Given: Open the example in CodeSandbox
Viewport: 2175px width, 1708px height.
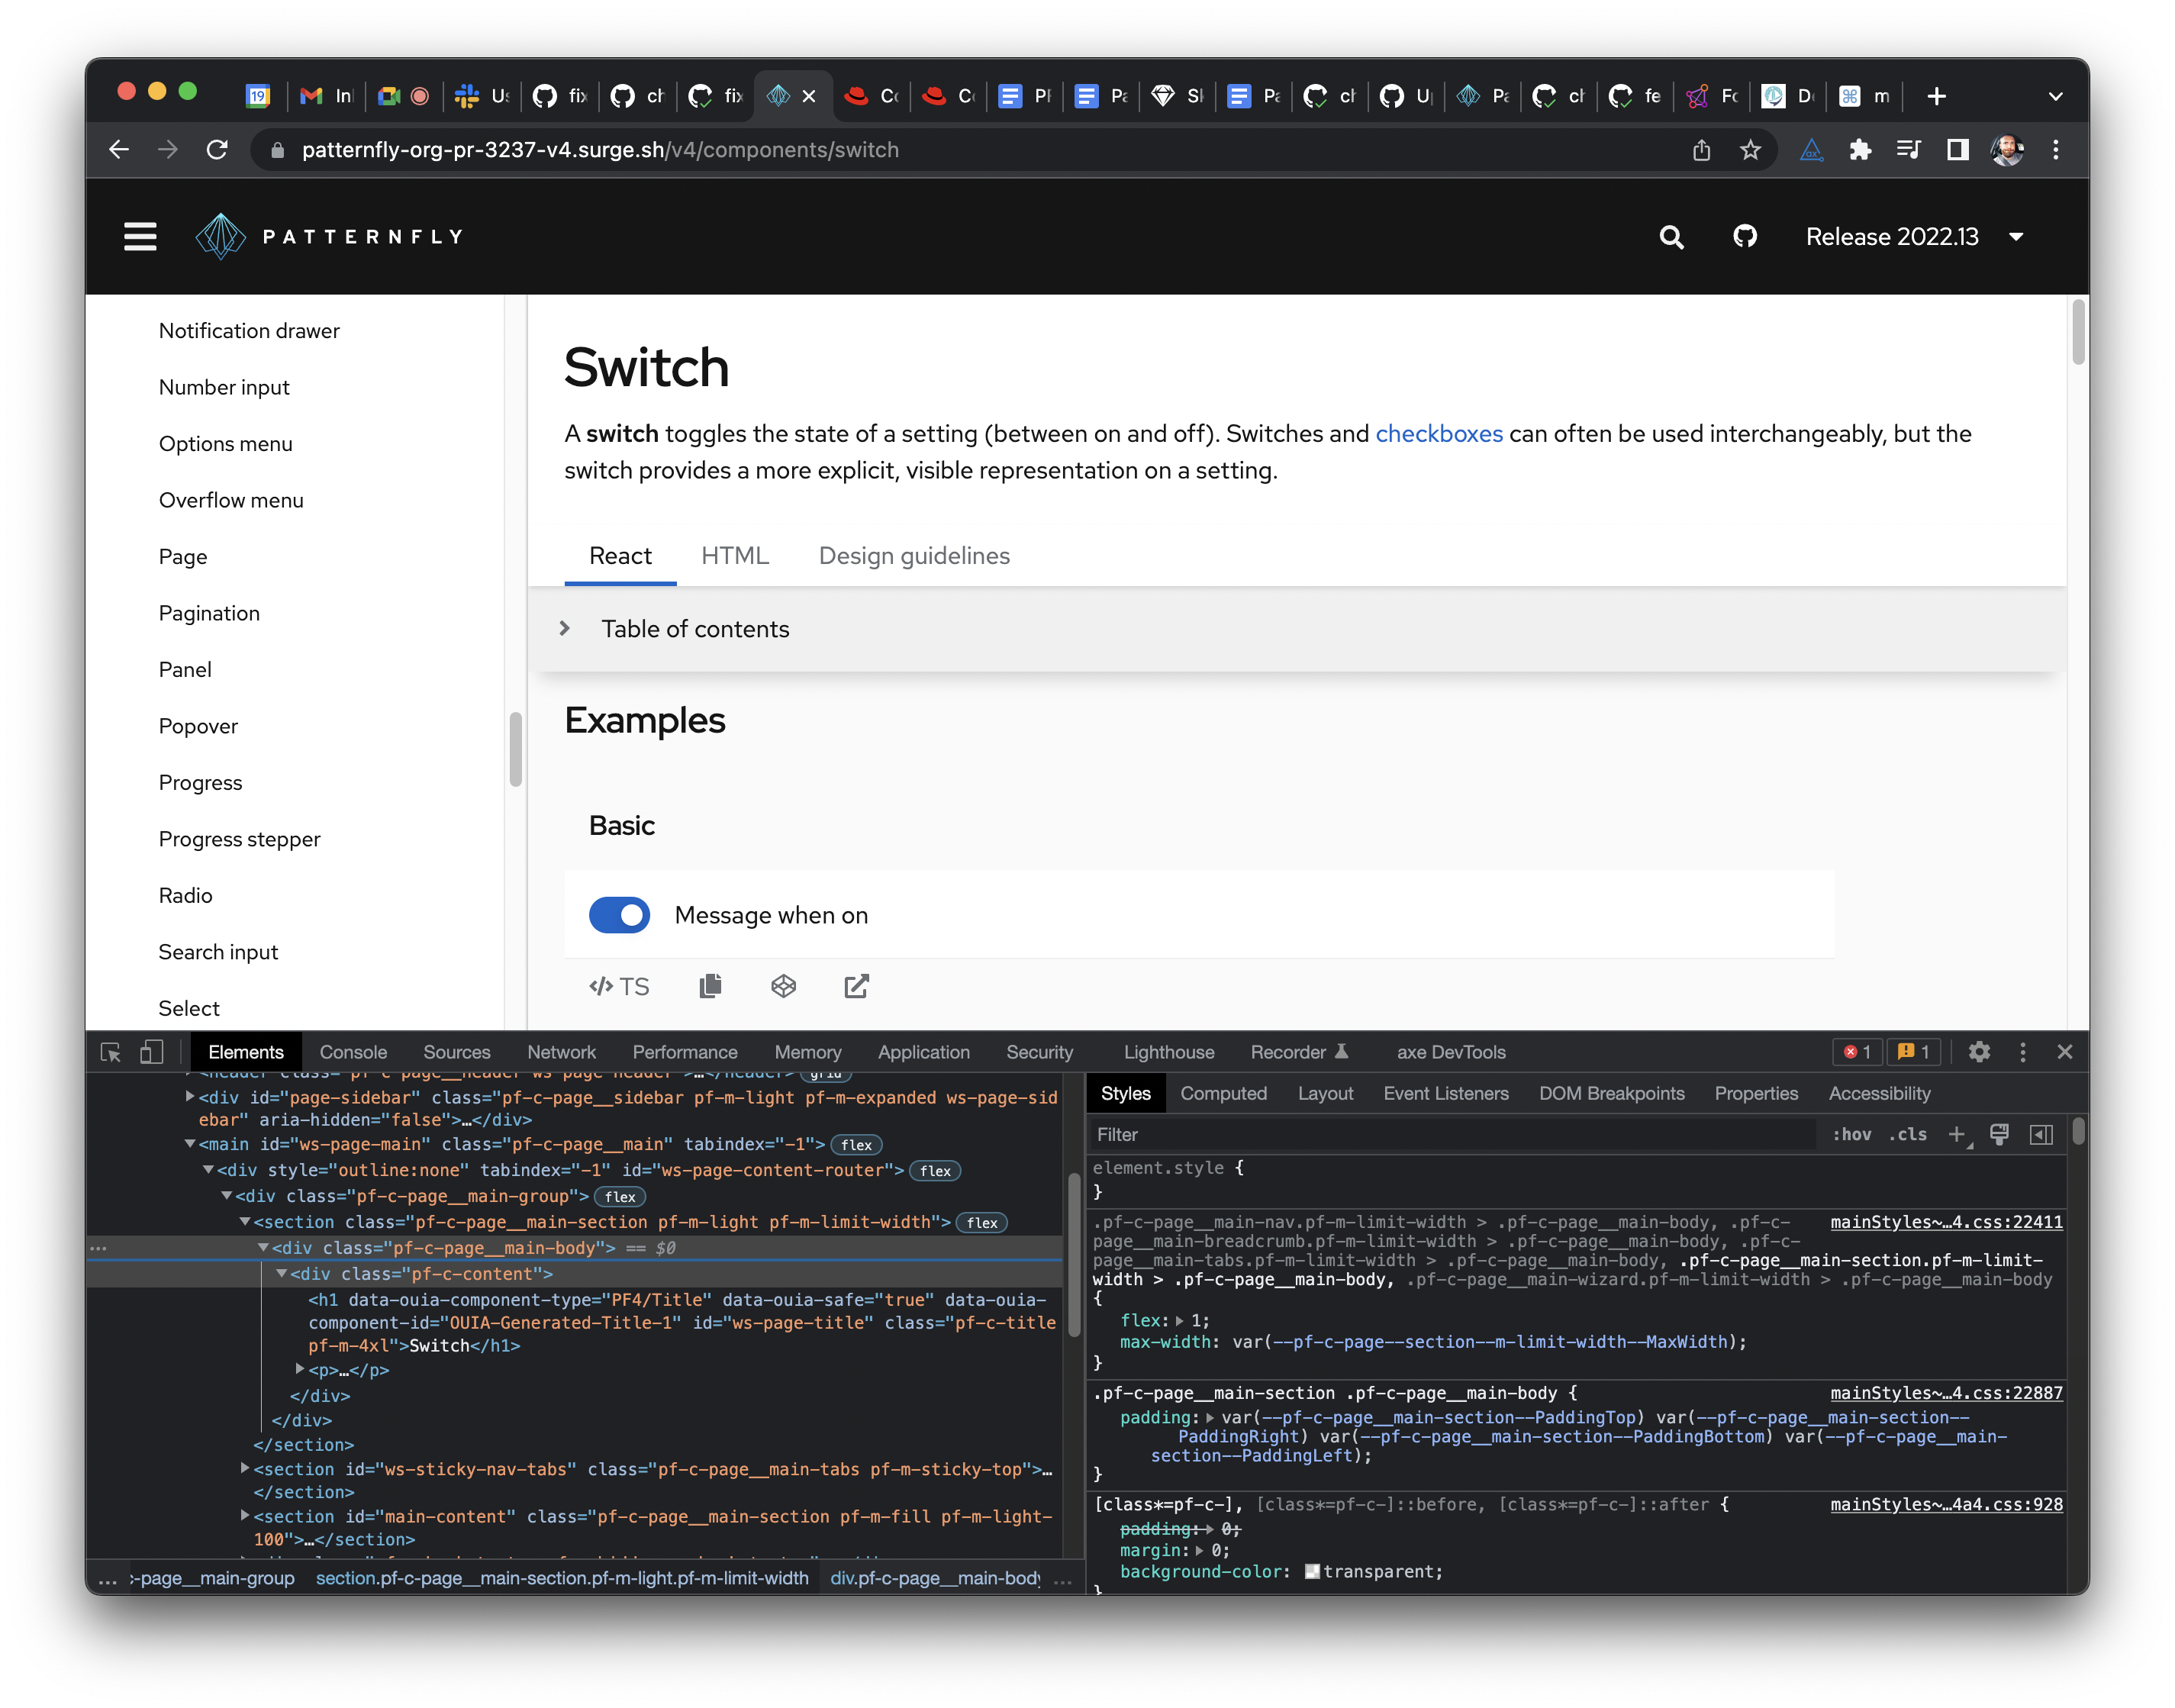Looking at the screenshot, I should coord(783,986).
